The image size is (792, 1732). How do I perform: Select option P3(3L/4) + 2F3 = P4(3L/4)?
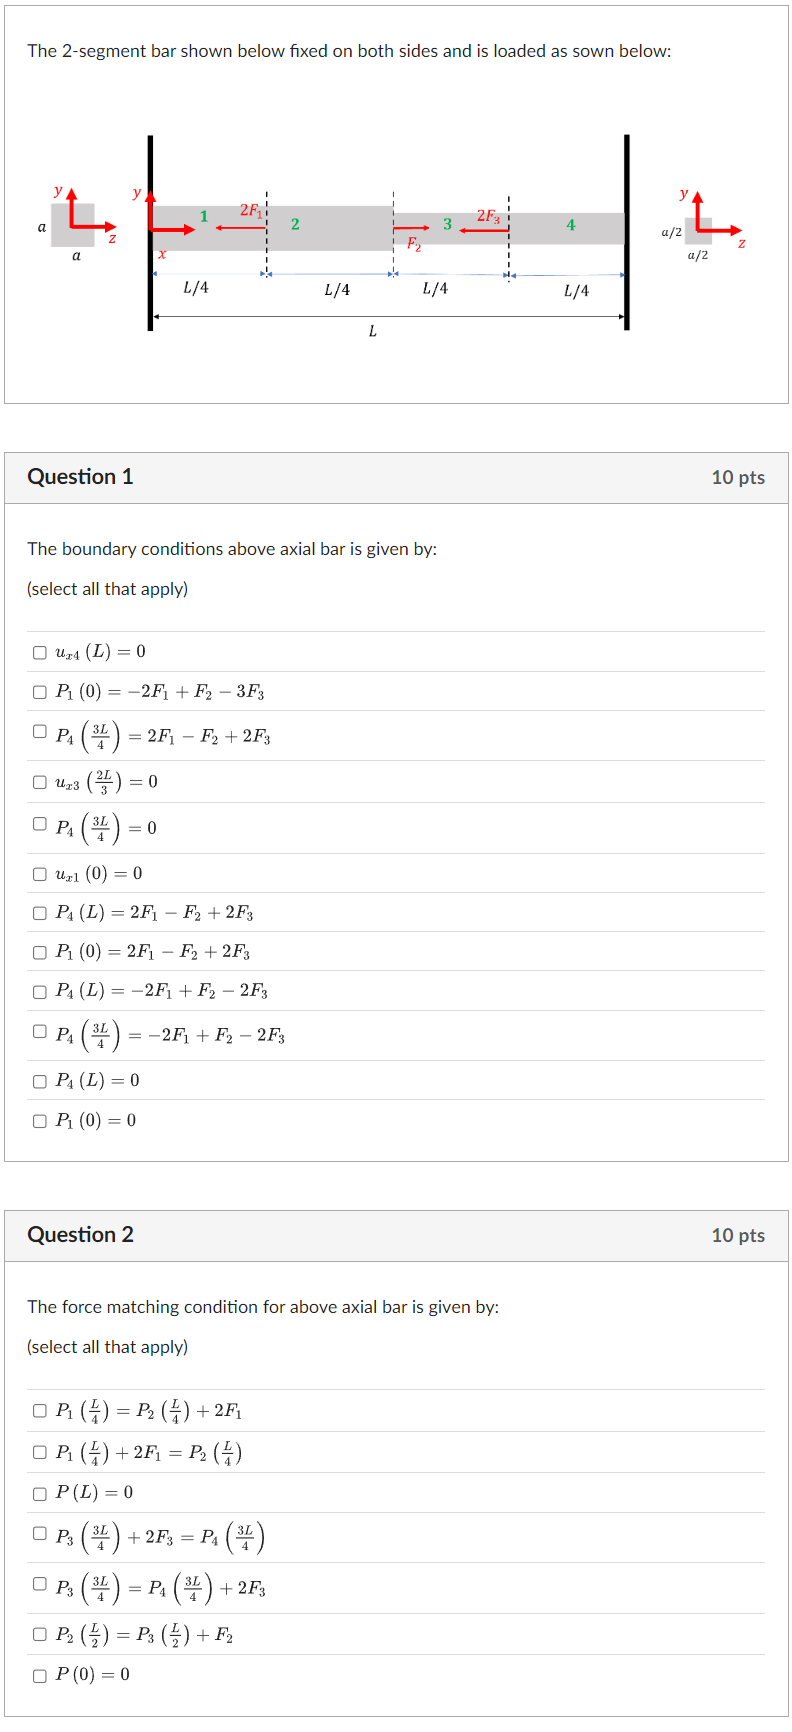click(x=39, y=1537)
